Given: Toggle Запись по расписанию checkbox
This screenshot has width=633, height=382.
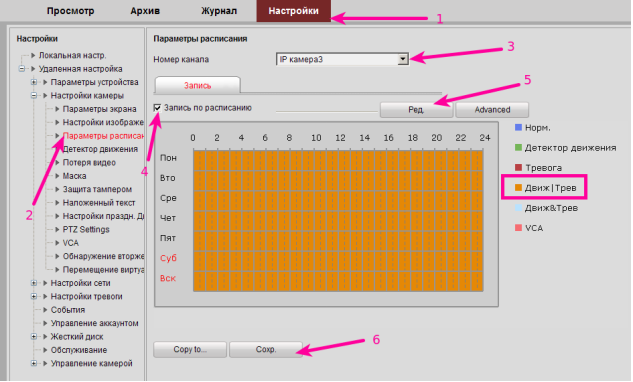Looking at the screenshot, I should (157, 108).
